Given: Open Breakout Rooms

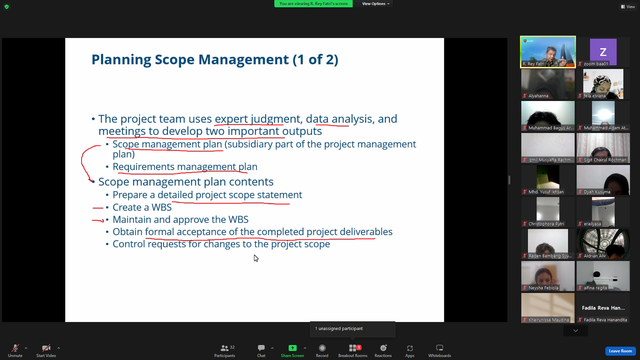Looking at the screenshot, I should 353,350.
